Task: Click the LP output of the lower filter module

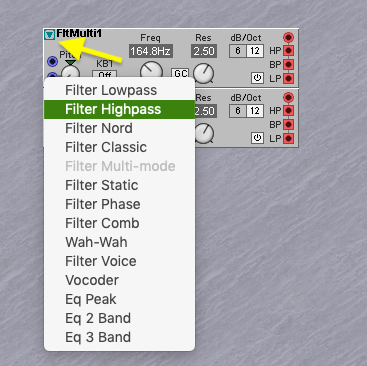Action: (x=289, y=138)
